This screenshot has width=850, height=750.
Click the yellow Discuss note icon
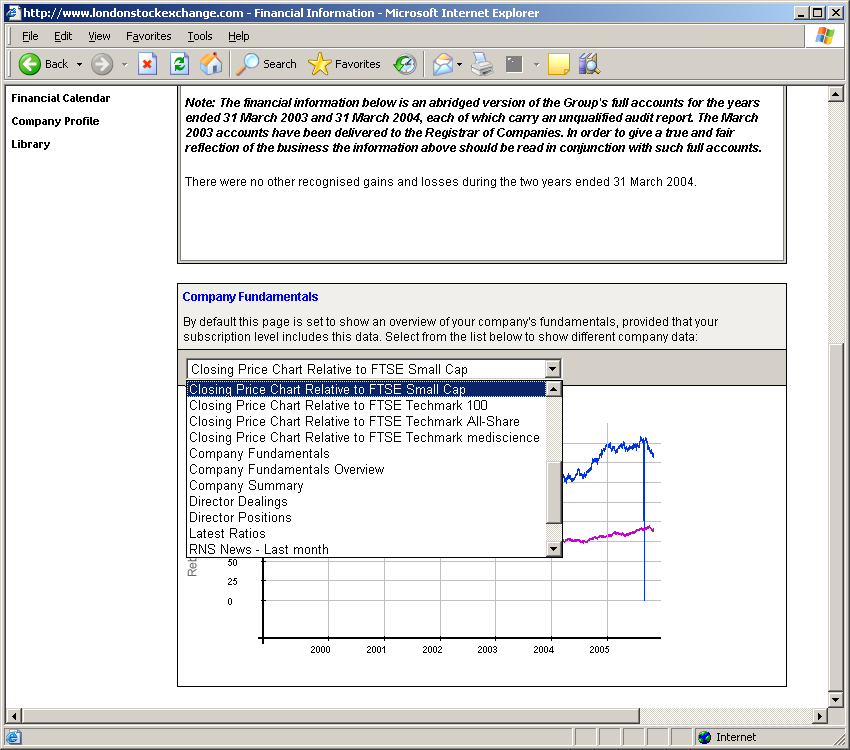pos(559,64)
